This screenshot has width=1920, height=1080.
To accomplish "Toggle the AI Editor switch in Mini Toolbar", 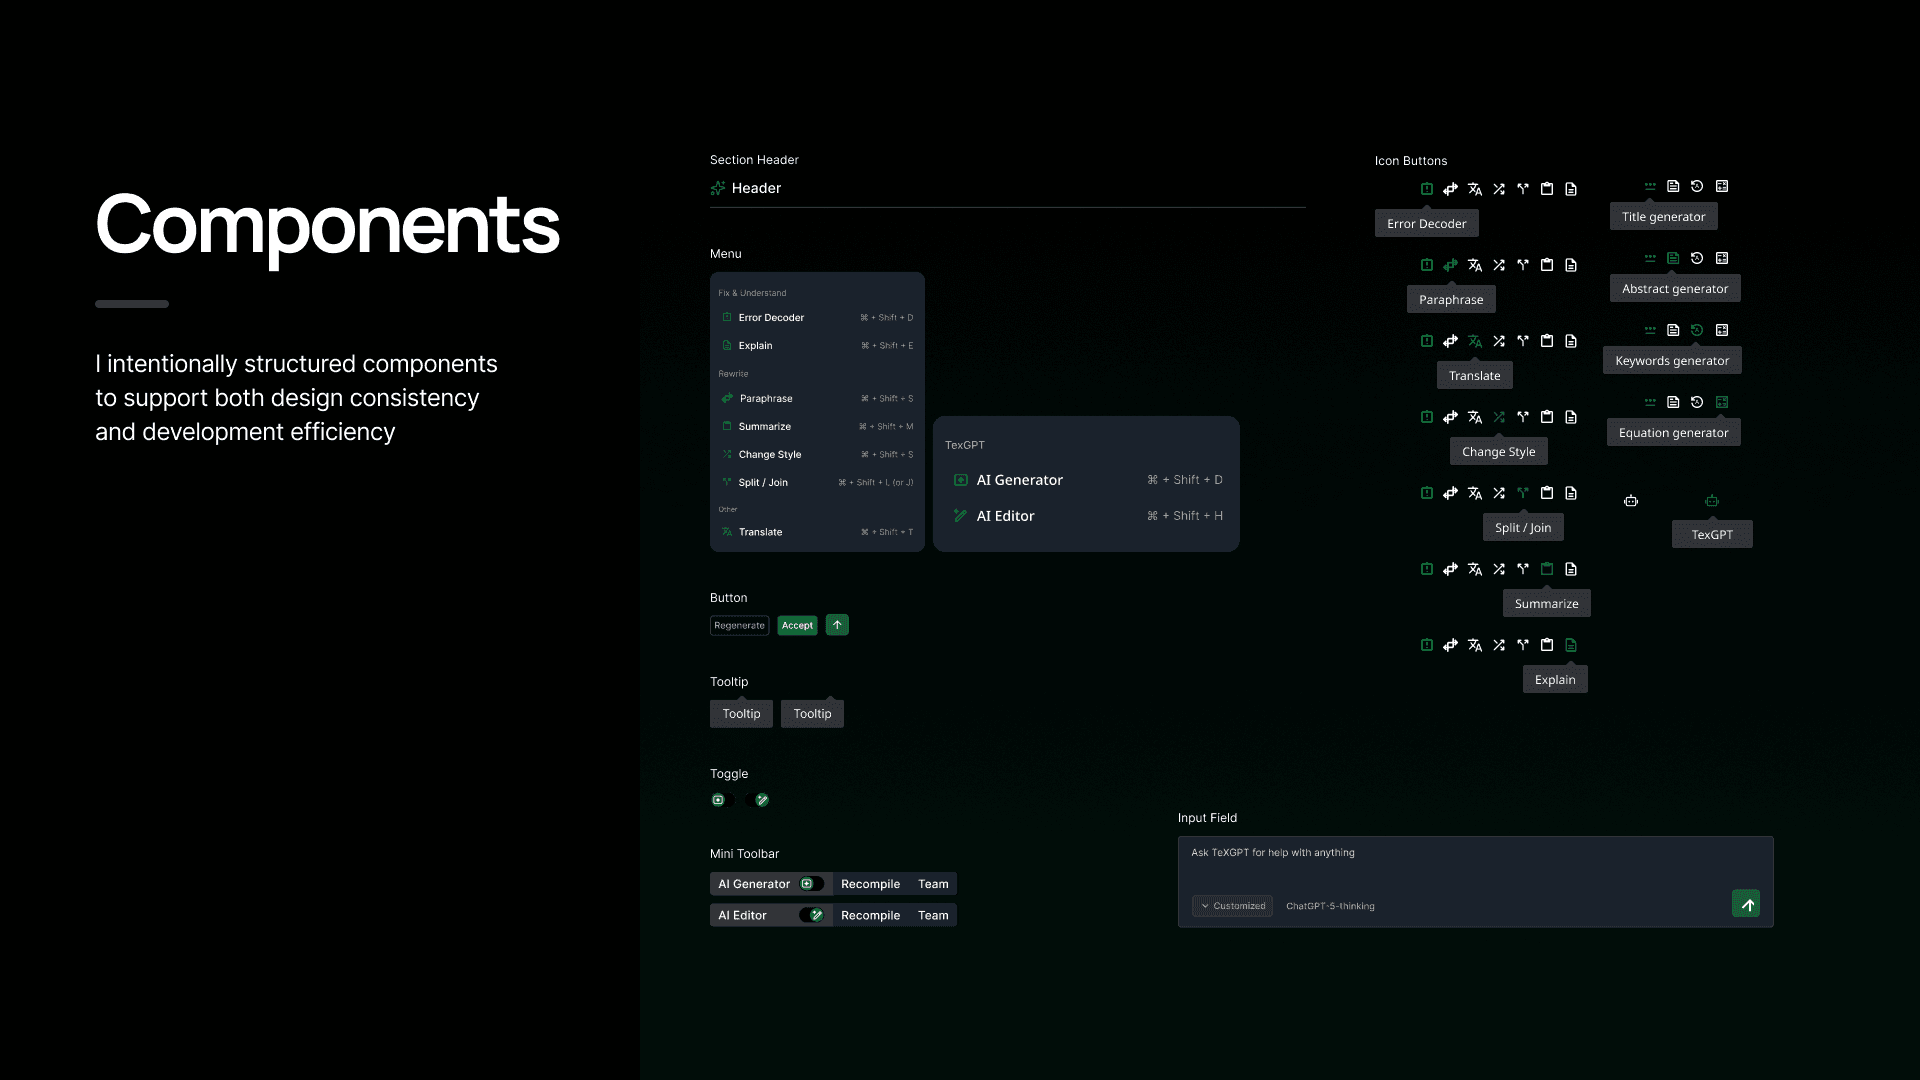I will (x=811, y=915).
